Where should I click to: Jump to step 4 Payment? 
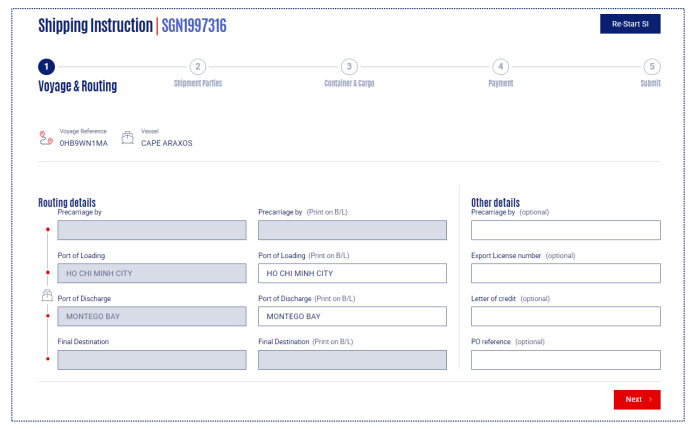(500, 67)
